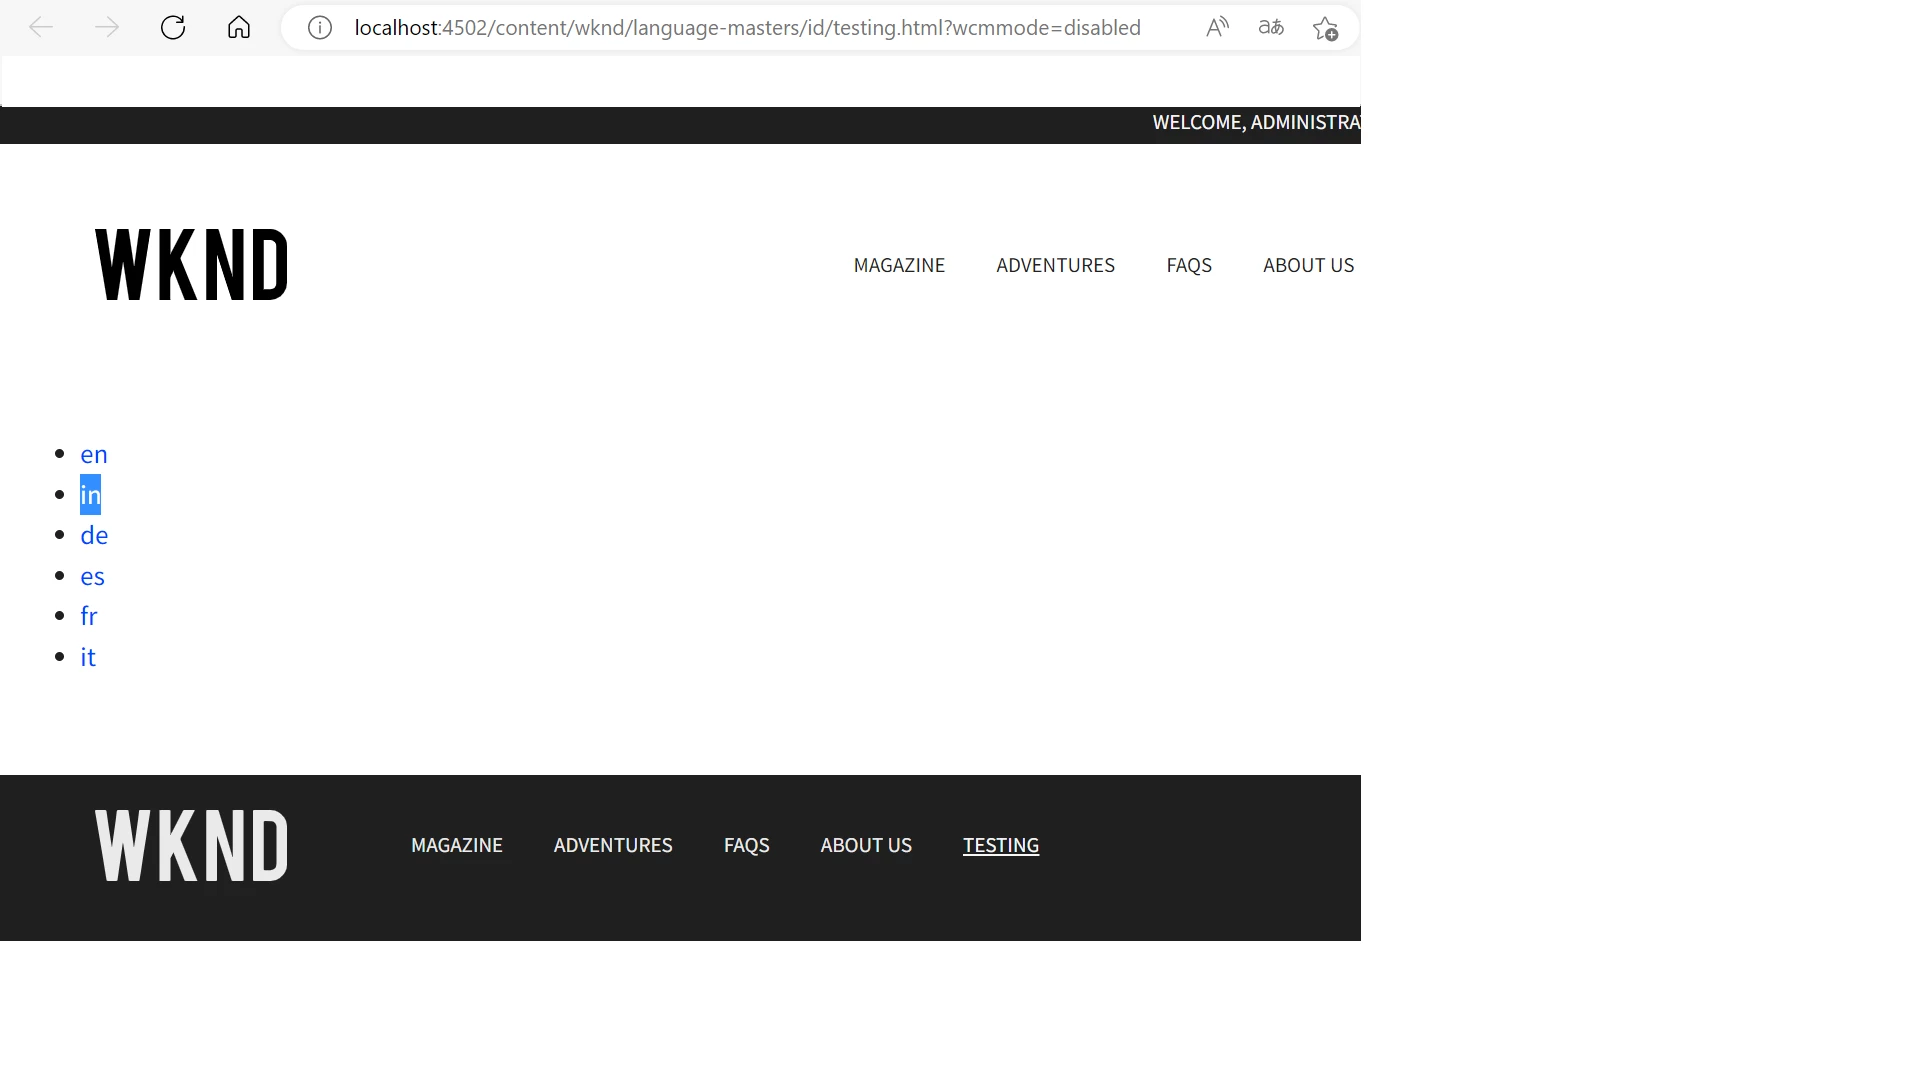1920x1080 pixels.
Task: Click the translate page icon
Action: click(1271, 27)
